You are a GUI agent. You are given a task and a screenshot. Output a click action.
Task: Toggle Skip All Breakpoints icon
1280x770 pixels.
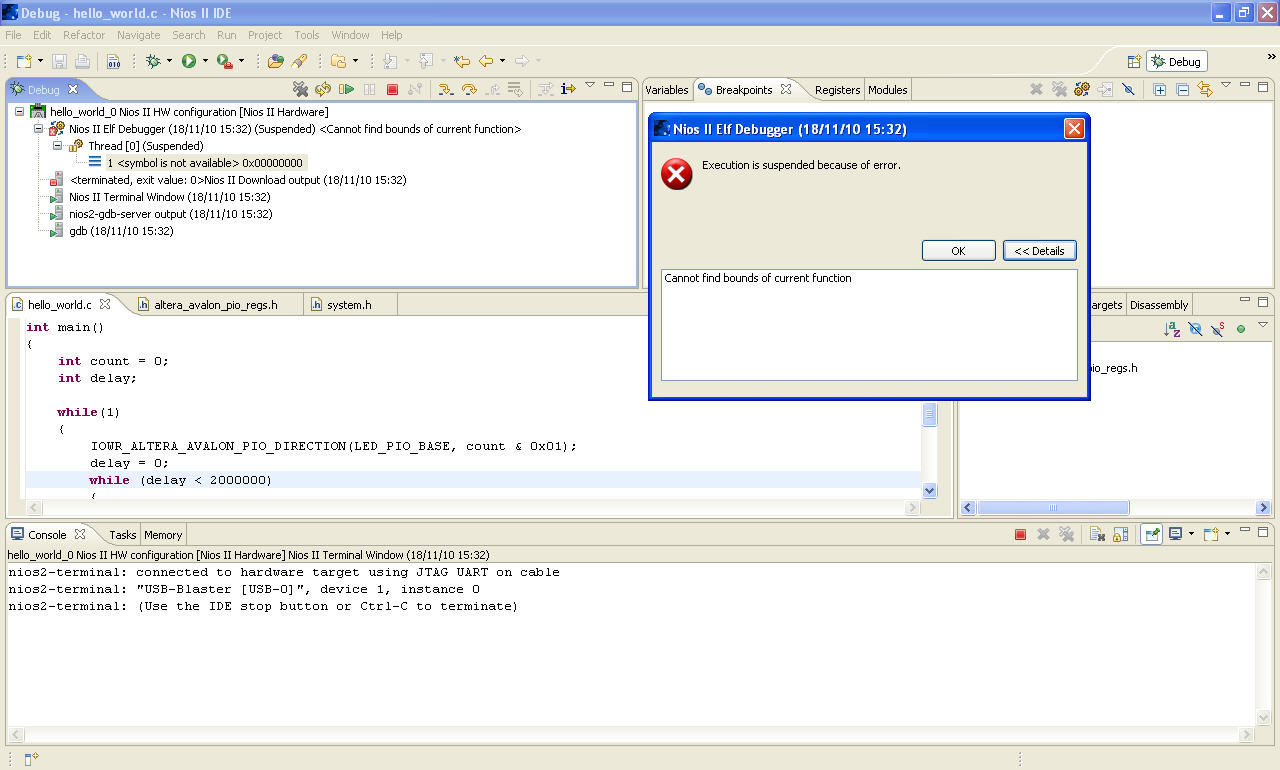1128,89
